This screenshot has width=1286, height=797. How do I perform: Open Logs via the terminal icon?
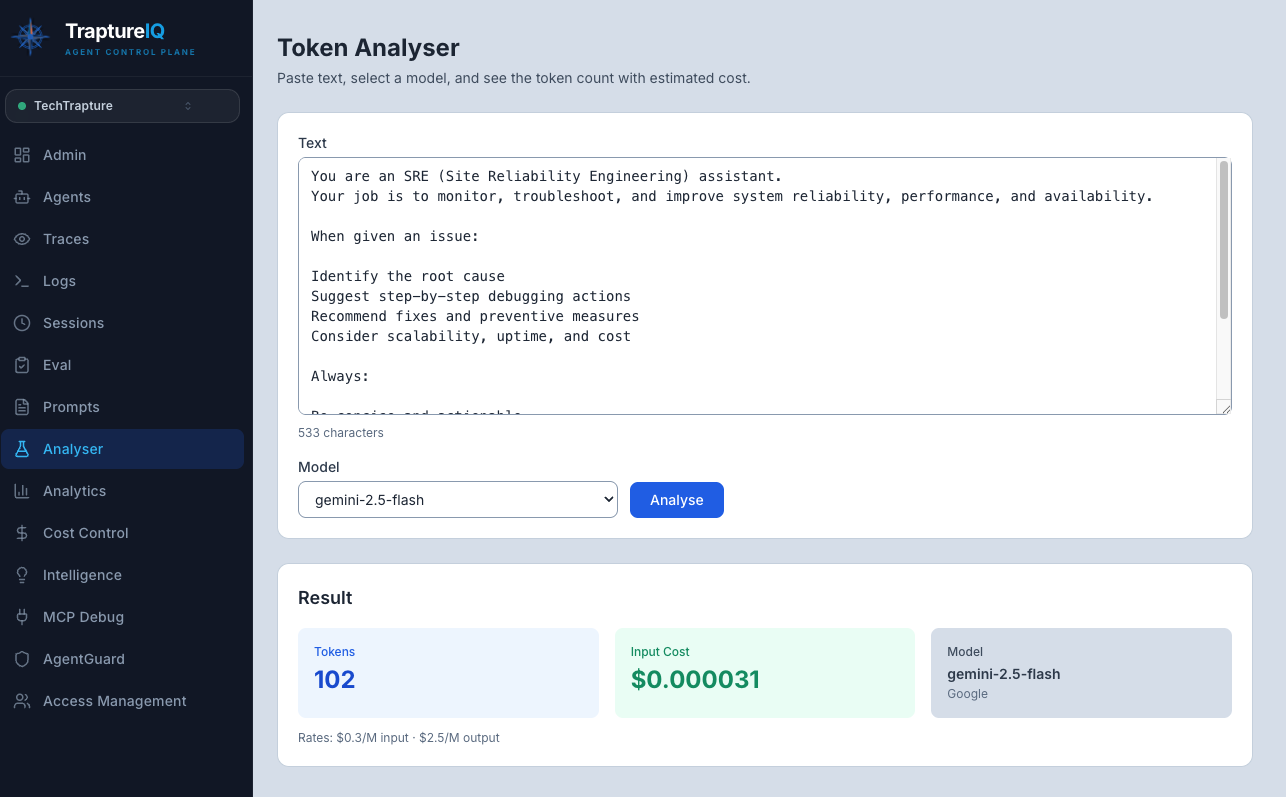click(x=21, y=281)
